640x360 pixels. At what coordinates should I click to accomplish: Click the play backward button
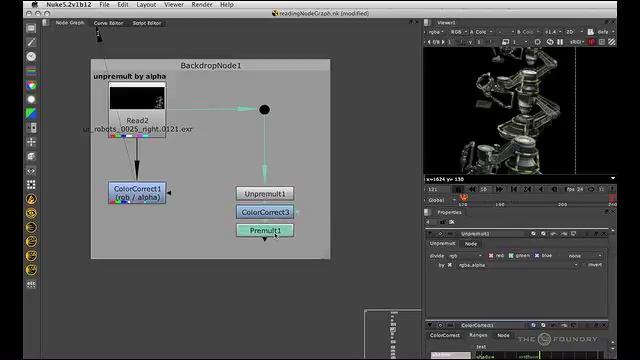541,189
